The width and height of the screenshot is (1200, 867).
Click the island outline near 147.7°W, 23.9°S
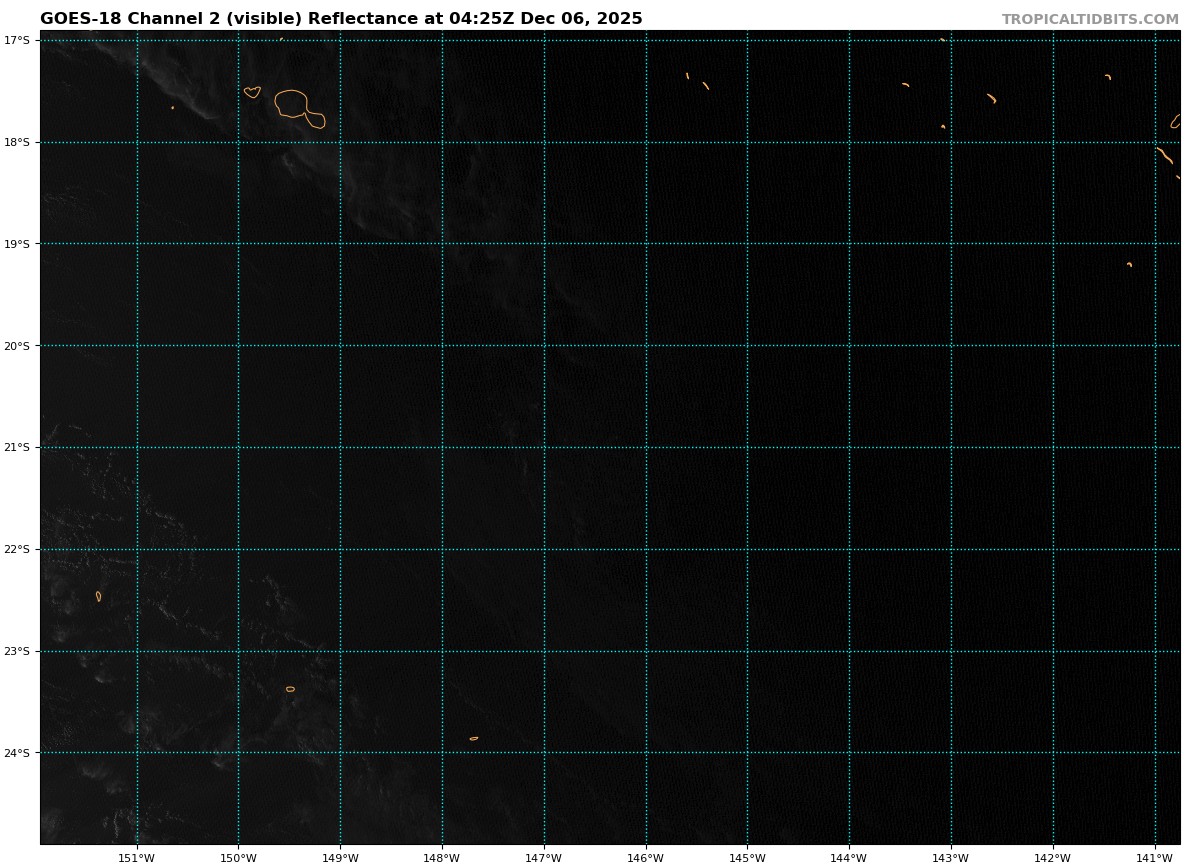tap(474, 739)
